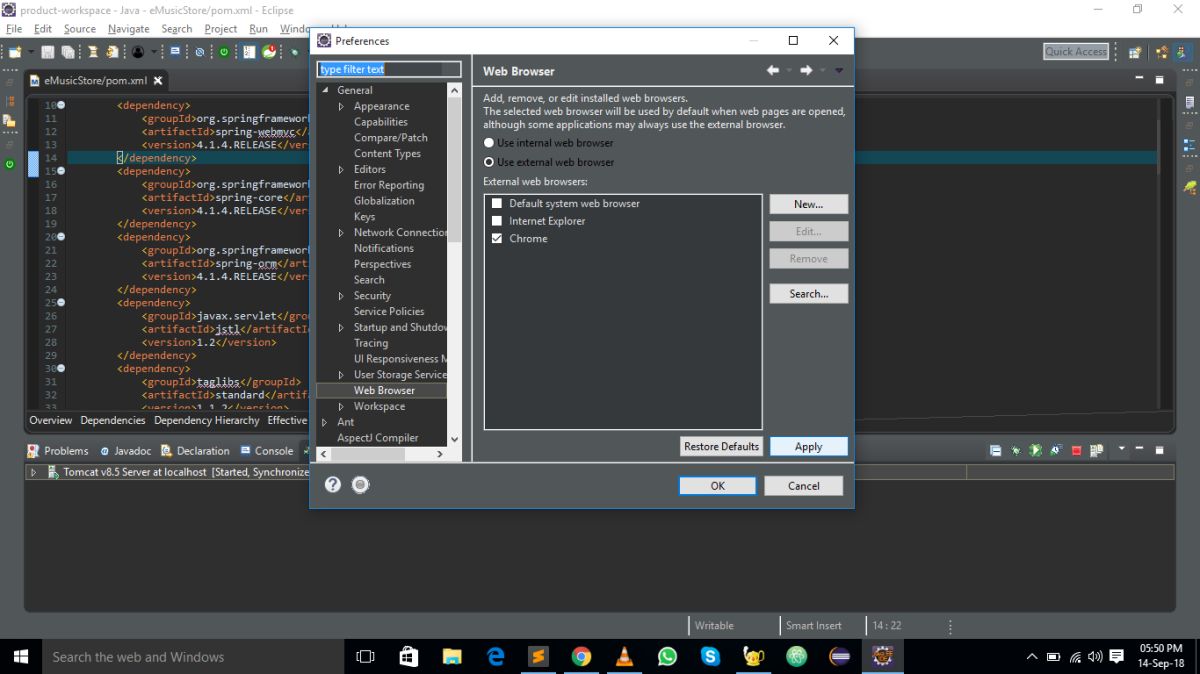Click the New... browser button

coord(808,204)
